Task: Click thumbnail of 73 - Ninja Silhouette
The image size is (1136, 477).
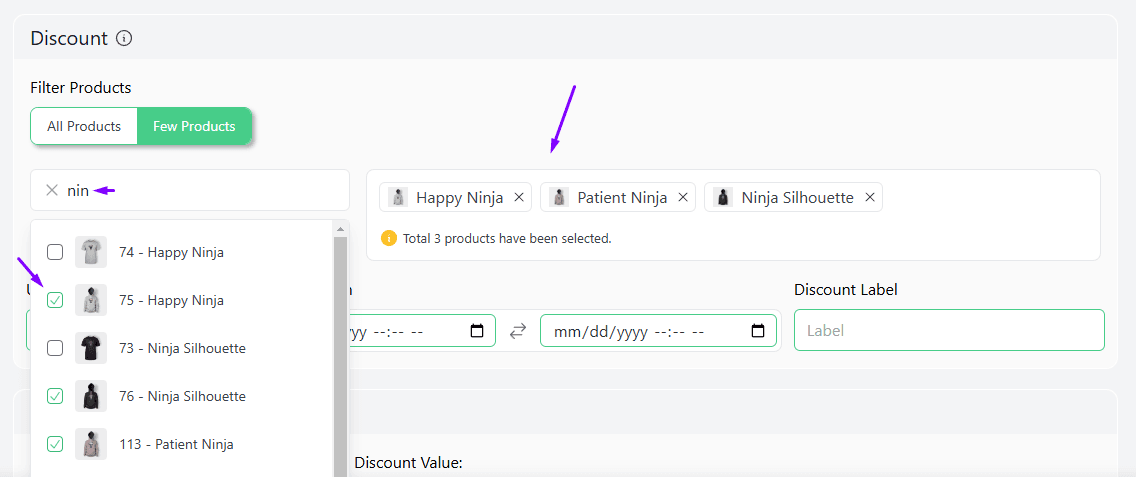Action: pos(91,348)
